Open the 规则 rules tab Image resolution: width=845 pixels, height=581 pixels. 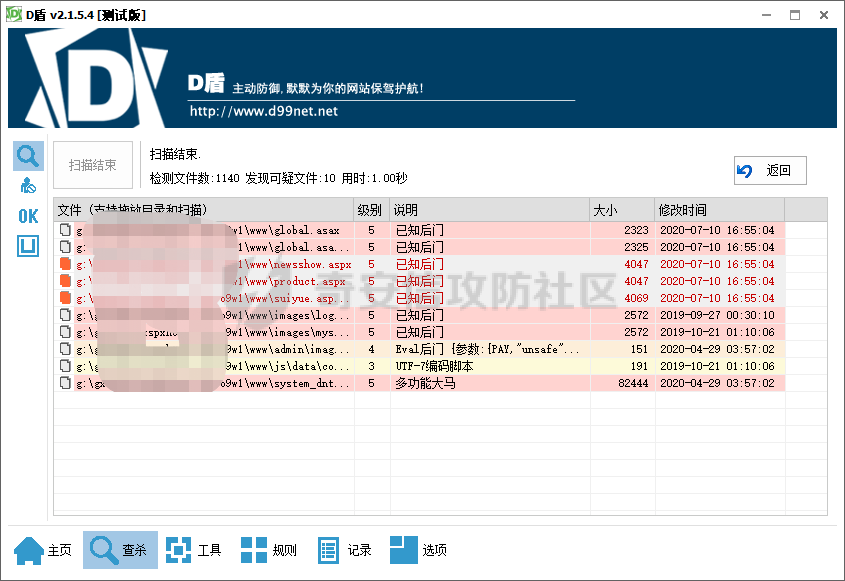coord(269,550)
